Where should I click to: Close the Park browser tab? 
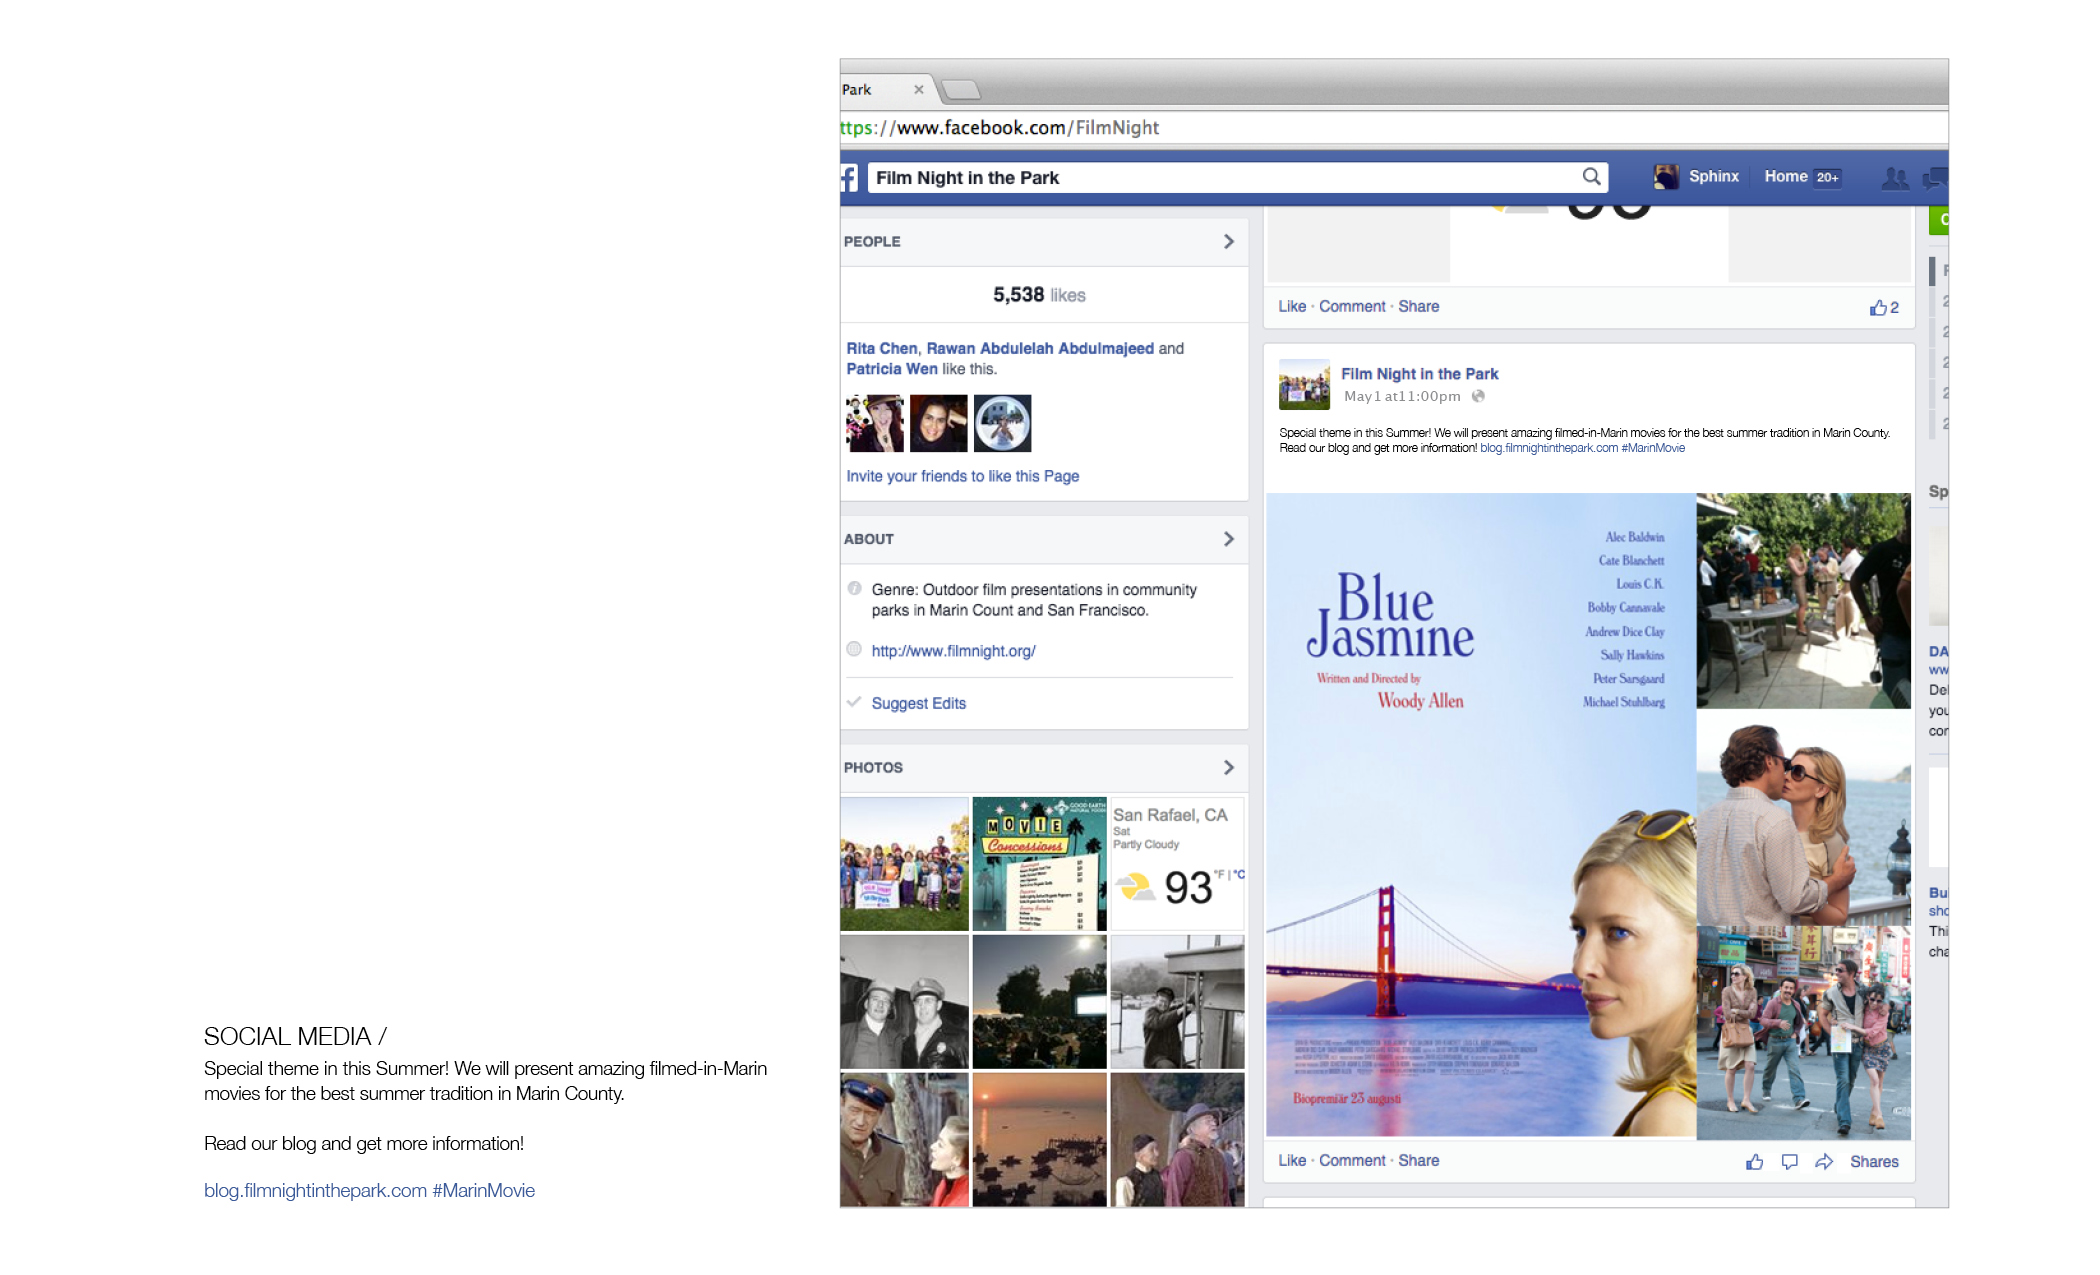[918, 89]
